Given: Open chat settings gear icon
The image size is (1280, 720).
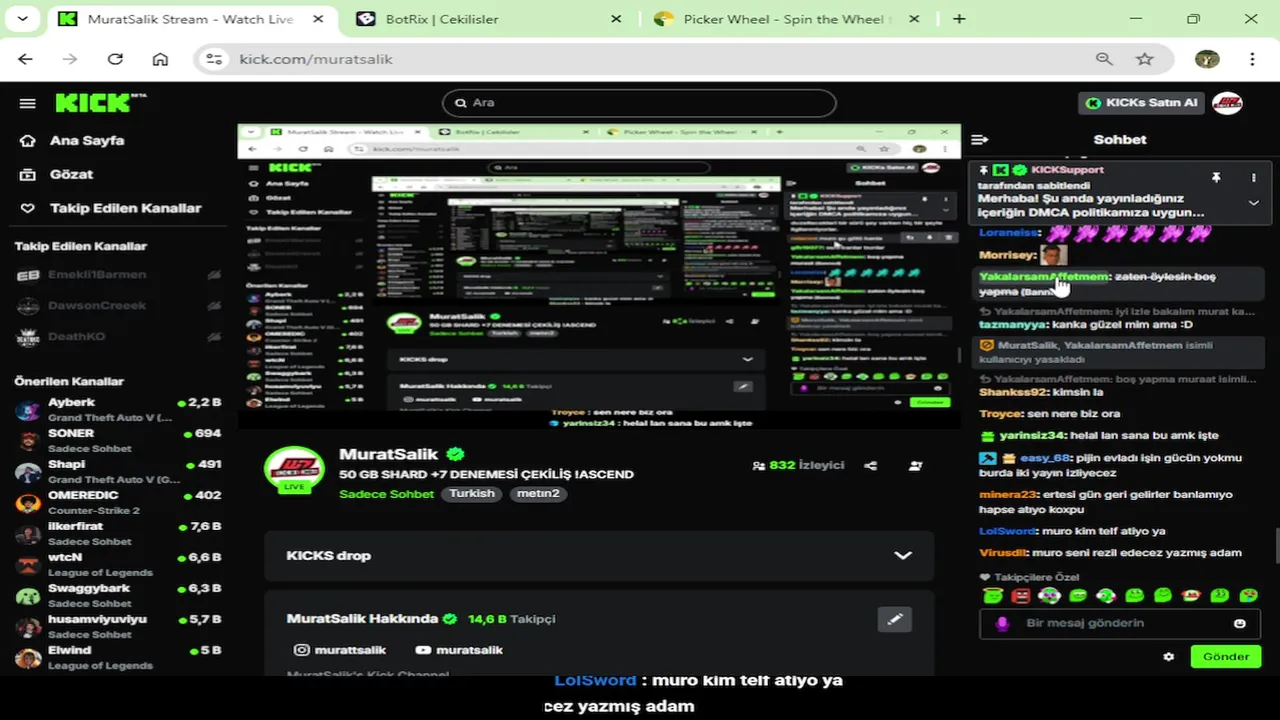Looking at the screenshot, I should tap(1168, 657).
